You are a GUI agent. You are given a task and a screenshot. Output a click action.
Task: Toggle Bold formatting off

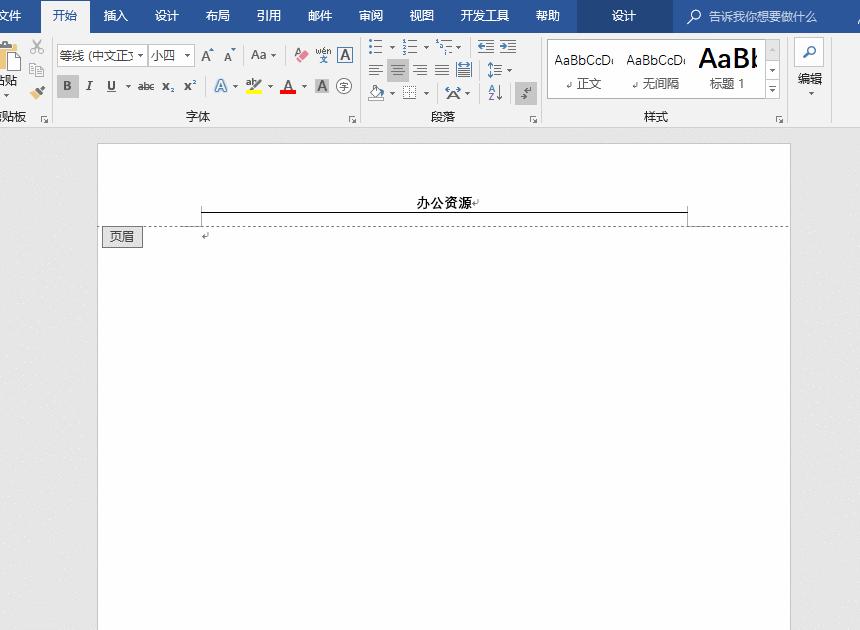(67, 87)
